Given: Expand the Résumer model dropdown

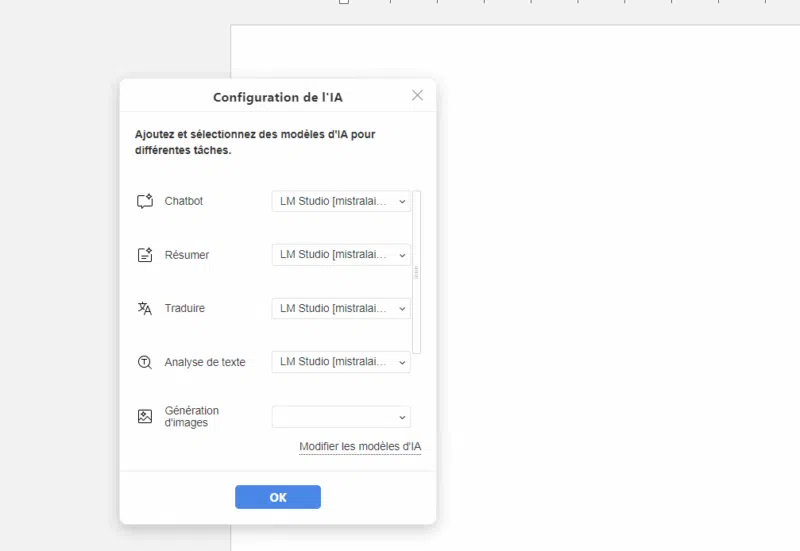Looking at the screenshot, I should [341, 255].
